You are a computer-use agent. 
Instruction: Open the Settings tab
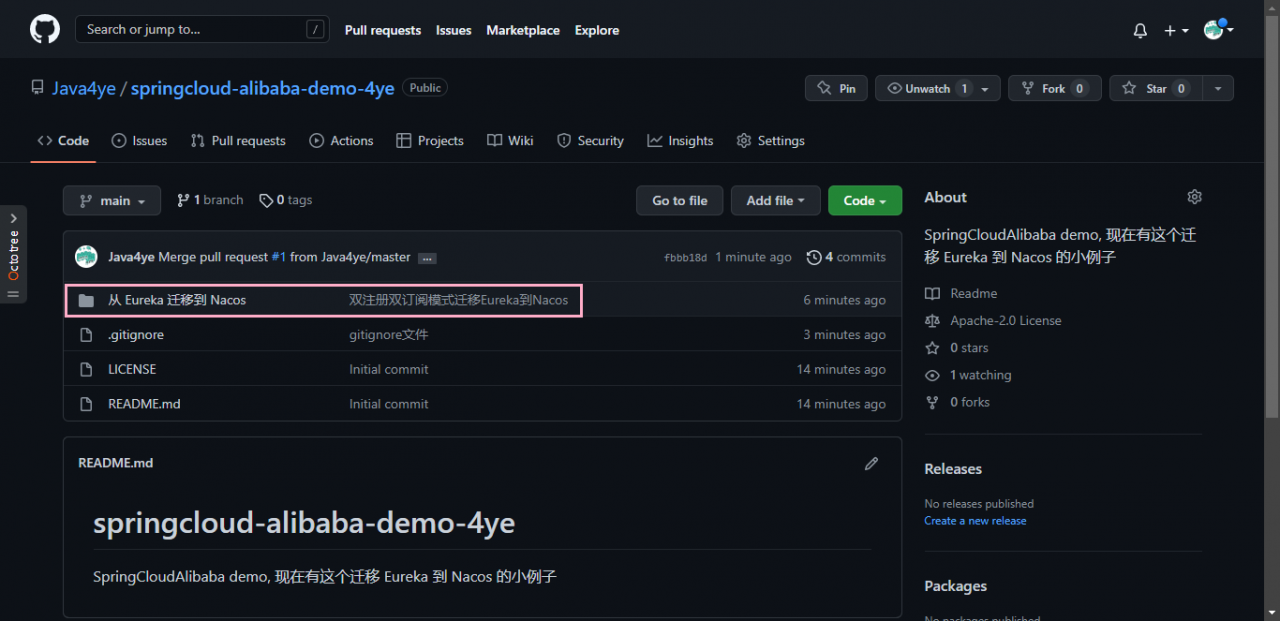point(770,141)
